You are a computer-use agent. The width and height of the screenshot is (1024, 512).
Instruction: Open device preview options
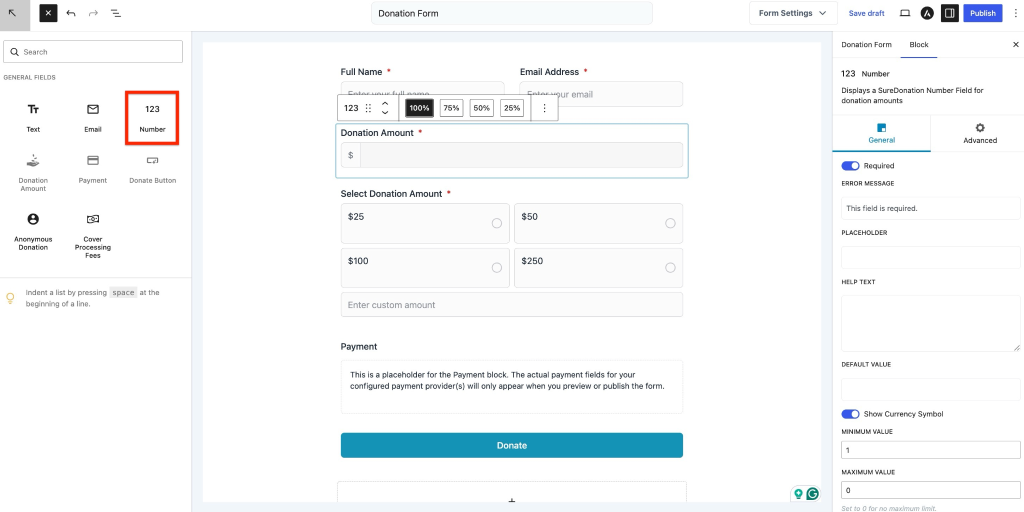(x=905, y=13)
